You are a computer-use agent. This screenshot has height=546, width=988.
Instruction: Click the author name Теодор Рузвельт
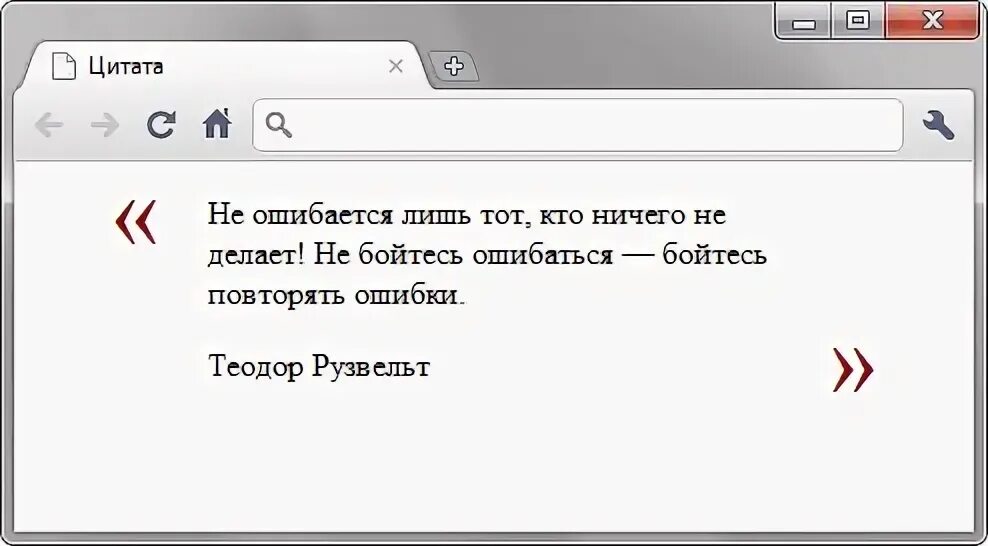pos(319,367)
